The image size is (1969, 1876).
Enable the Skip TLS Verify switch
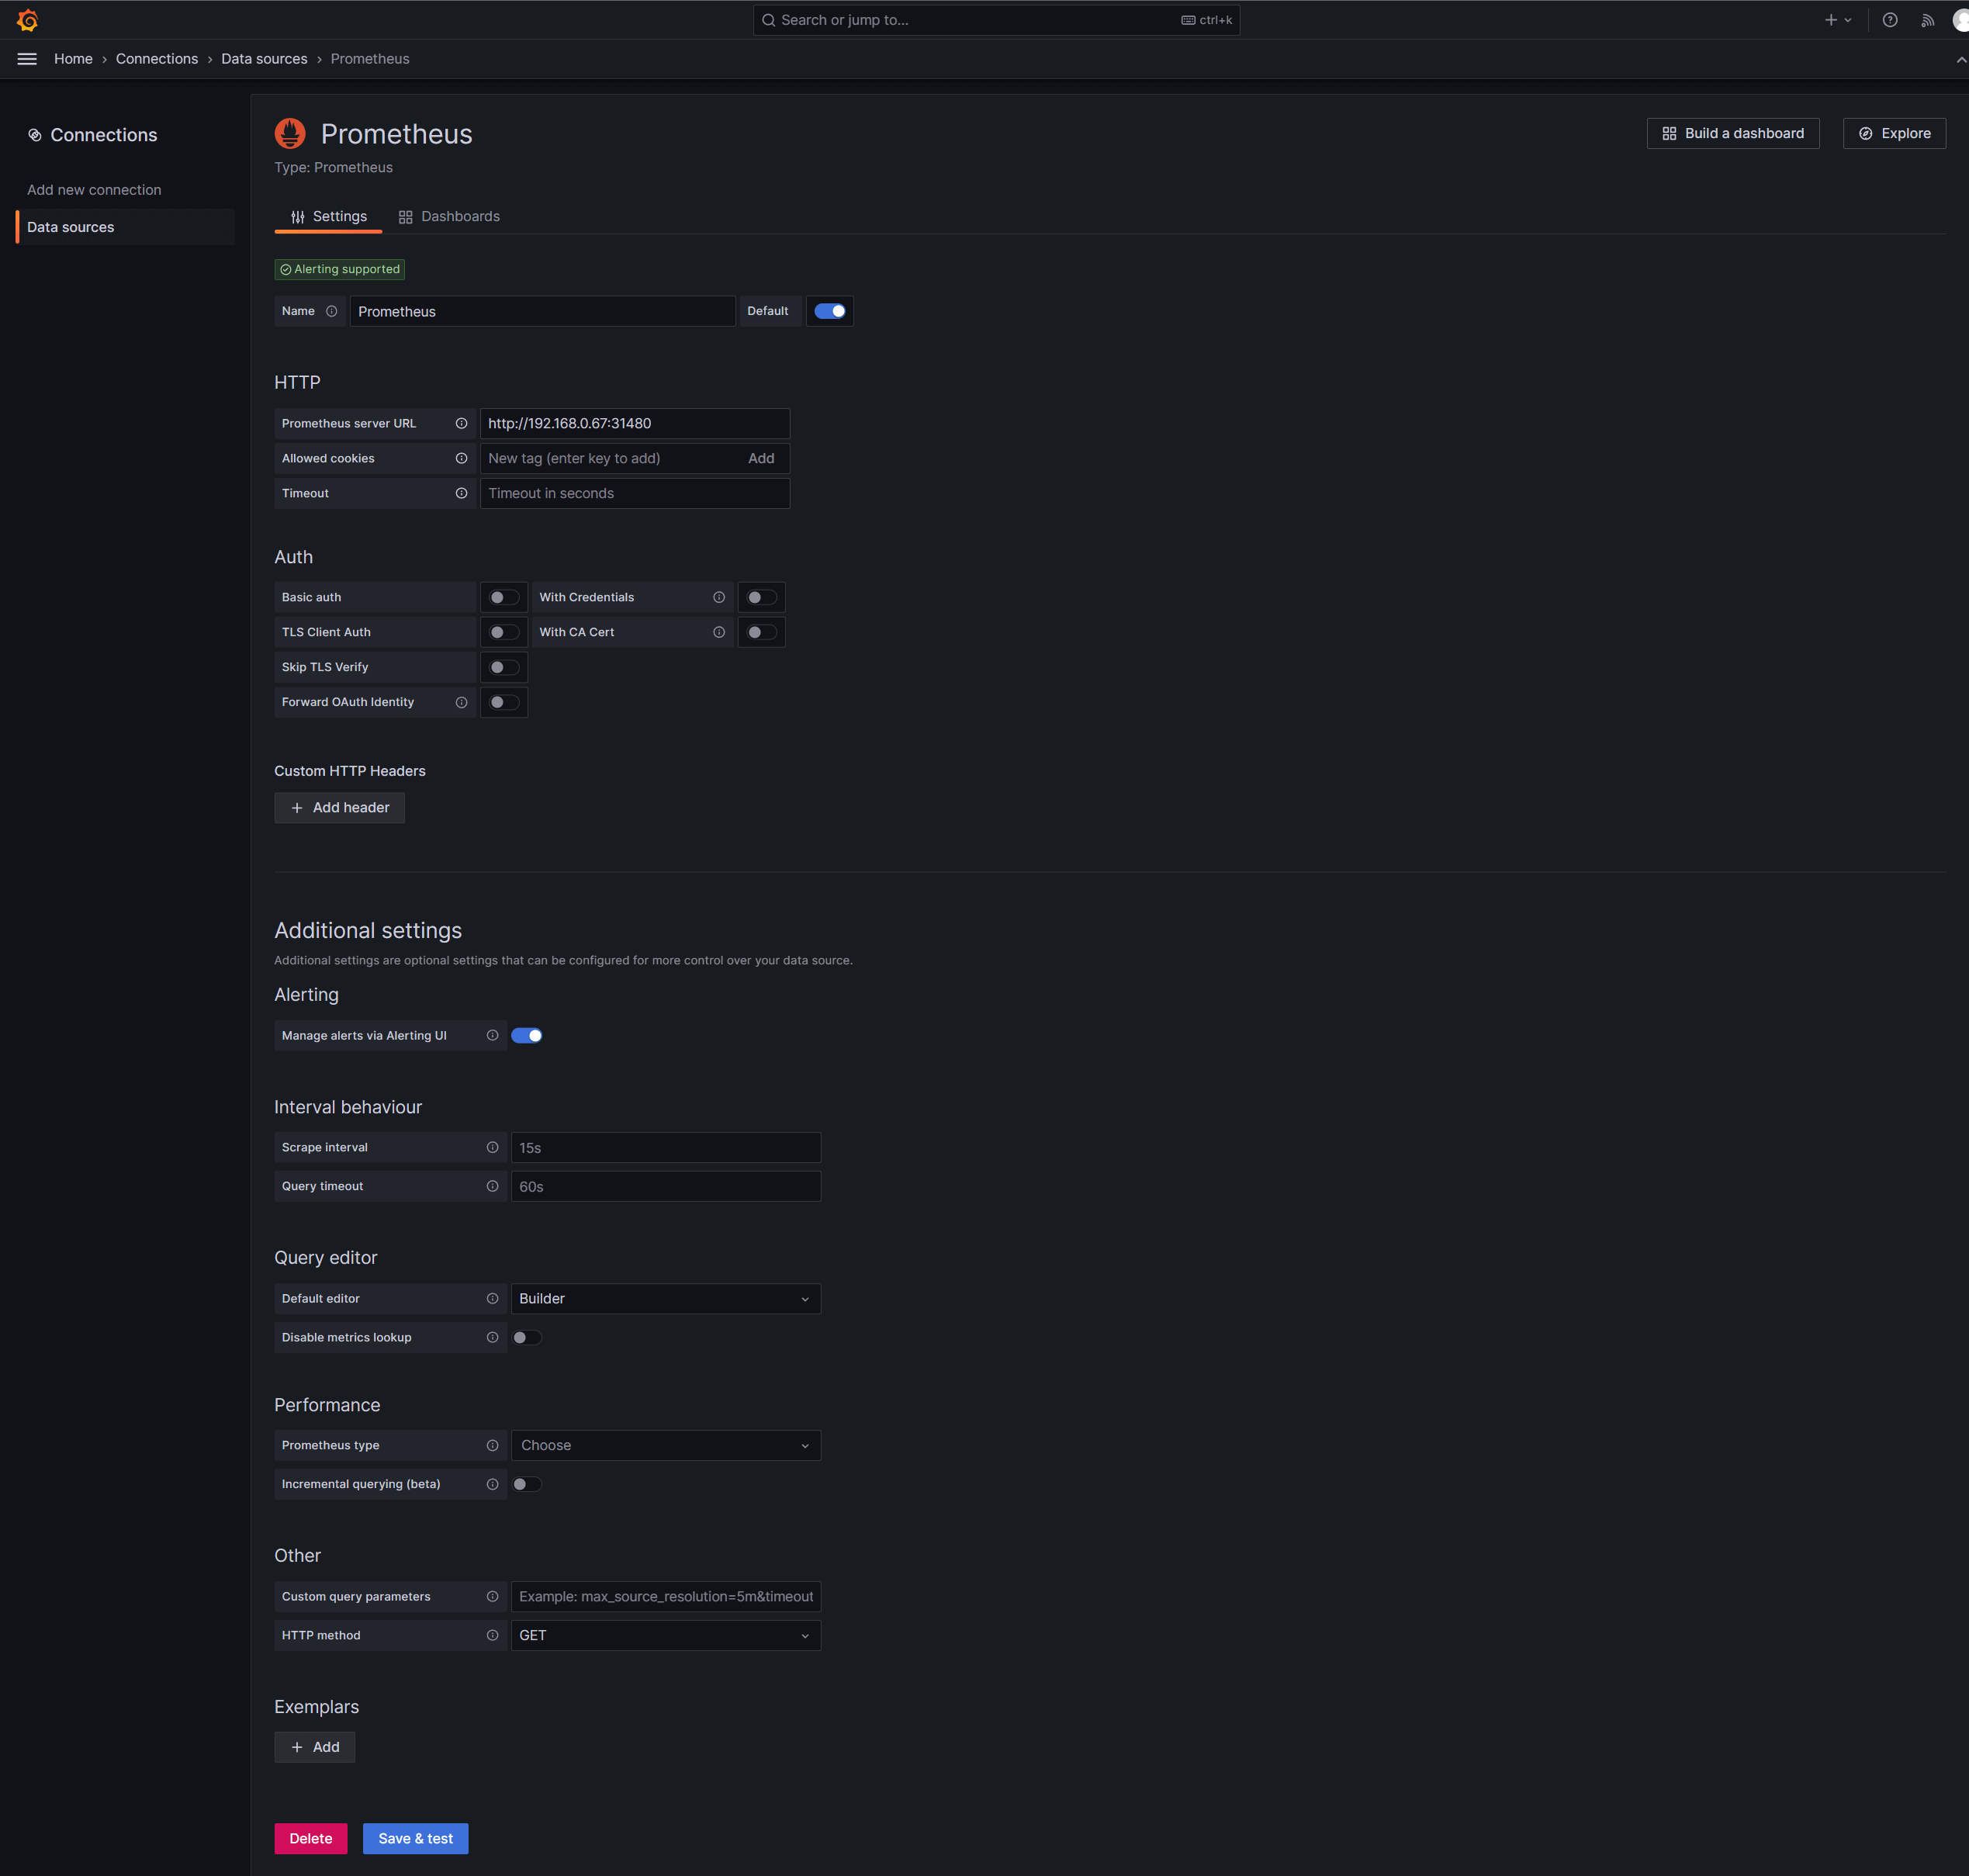click(x=503, y=667)
